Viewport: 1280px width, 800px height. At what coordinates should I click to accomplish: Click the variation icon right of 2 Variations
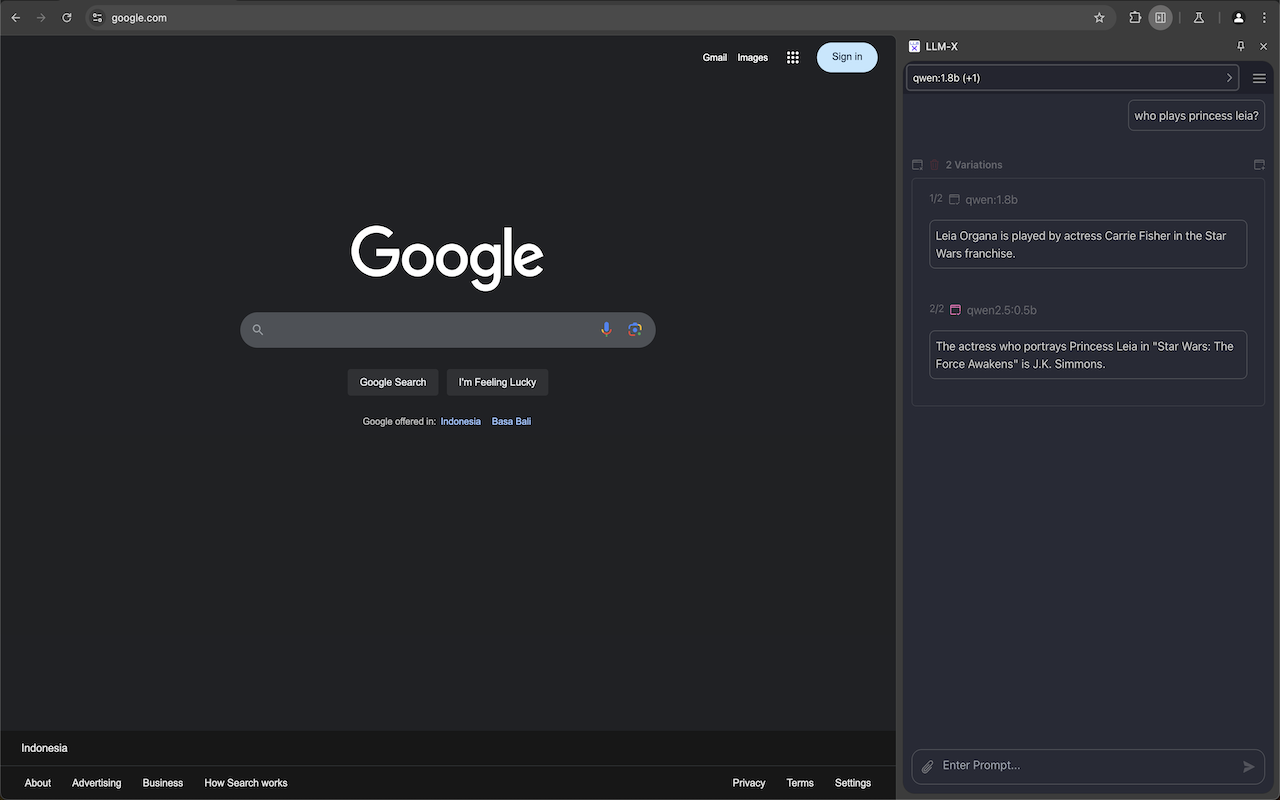point(1259,165)
